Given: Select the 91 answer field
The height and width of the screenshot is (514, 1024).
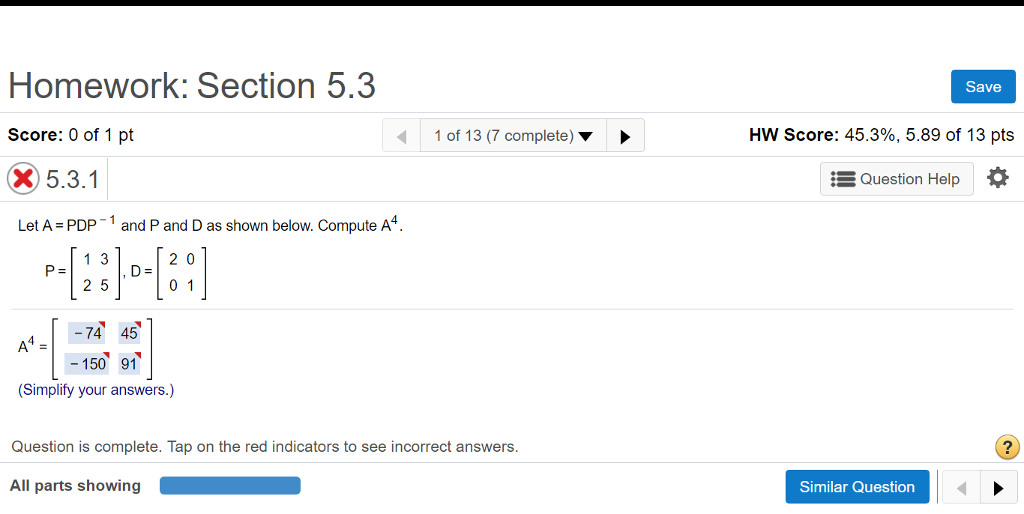Looking at the screenshot, I should (x=129, y=364).
